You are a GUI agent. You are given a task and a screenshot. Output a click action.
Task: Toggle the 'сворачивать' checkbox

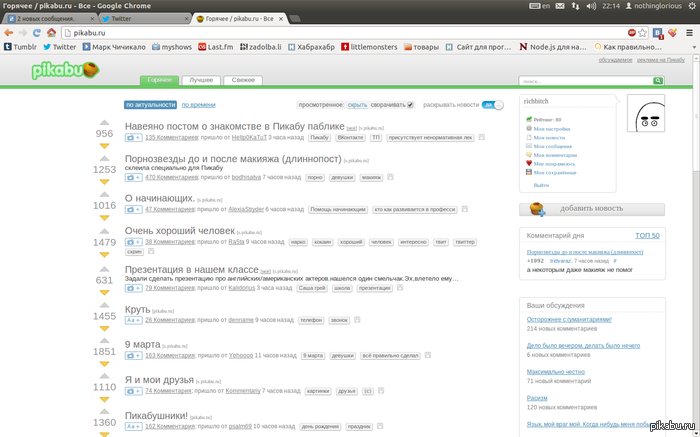click(x=409, y=104)
